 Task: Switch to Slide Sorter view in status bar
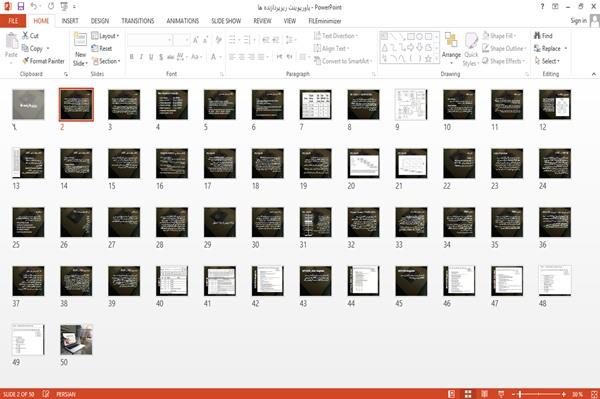coord(468,394)
